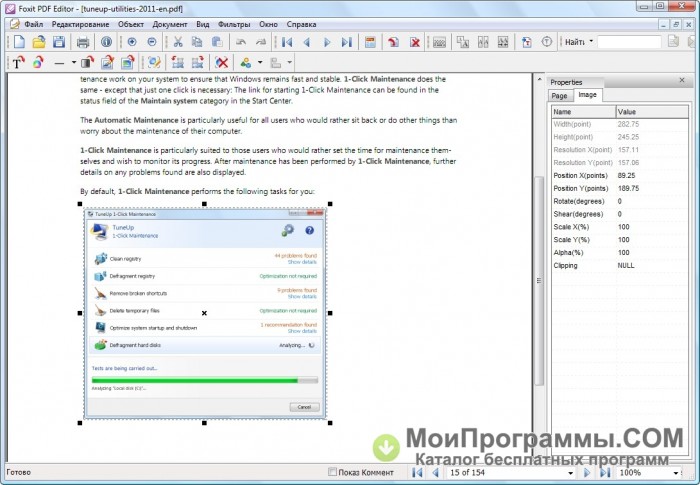Expand the line style dropdown arrow

click(74, 63)
